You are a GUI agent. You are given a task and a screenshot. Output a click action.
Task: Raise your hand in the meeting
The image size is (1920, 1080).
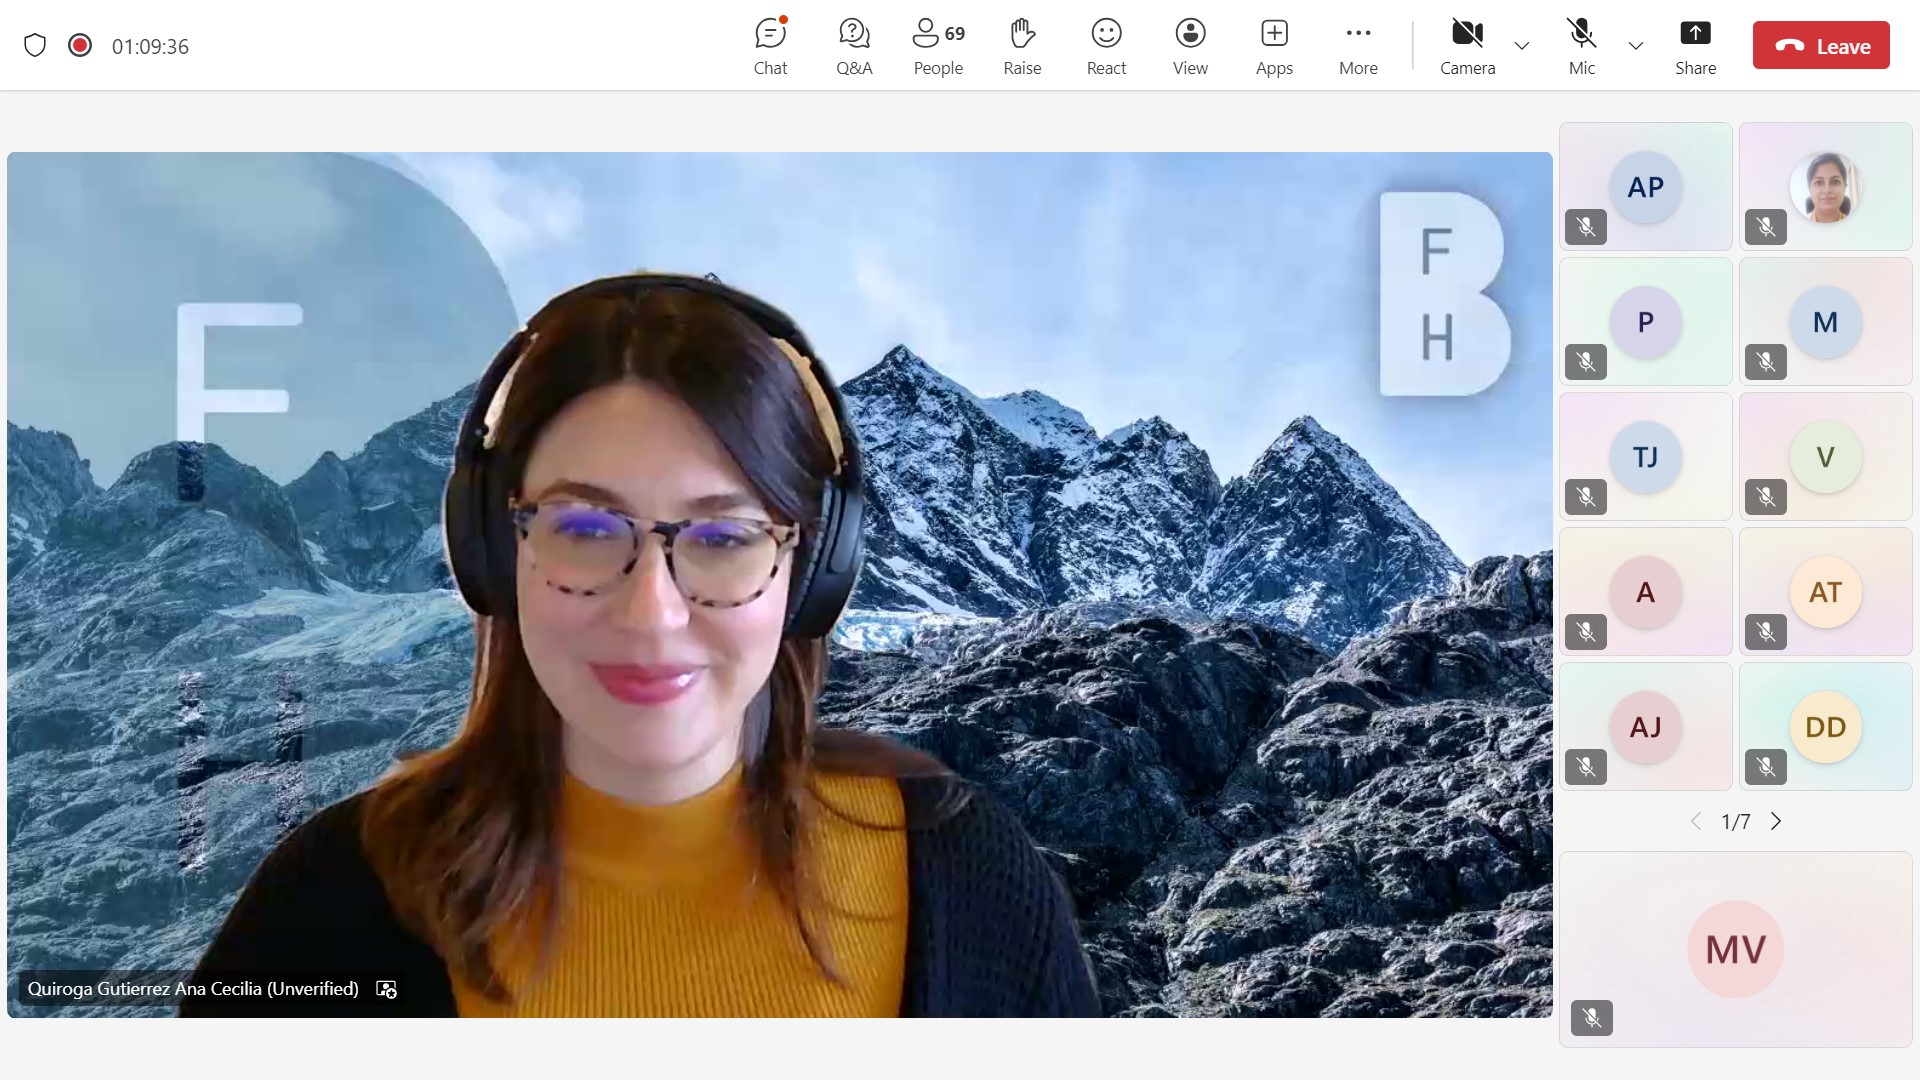click(x=1022, y=46)
